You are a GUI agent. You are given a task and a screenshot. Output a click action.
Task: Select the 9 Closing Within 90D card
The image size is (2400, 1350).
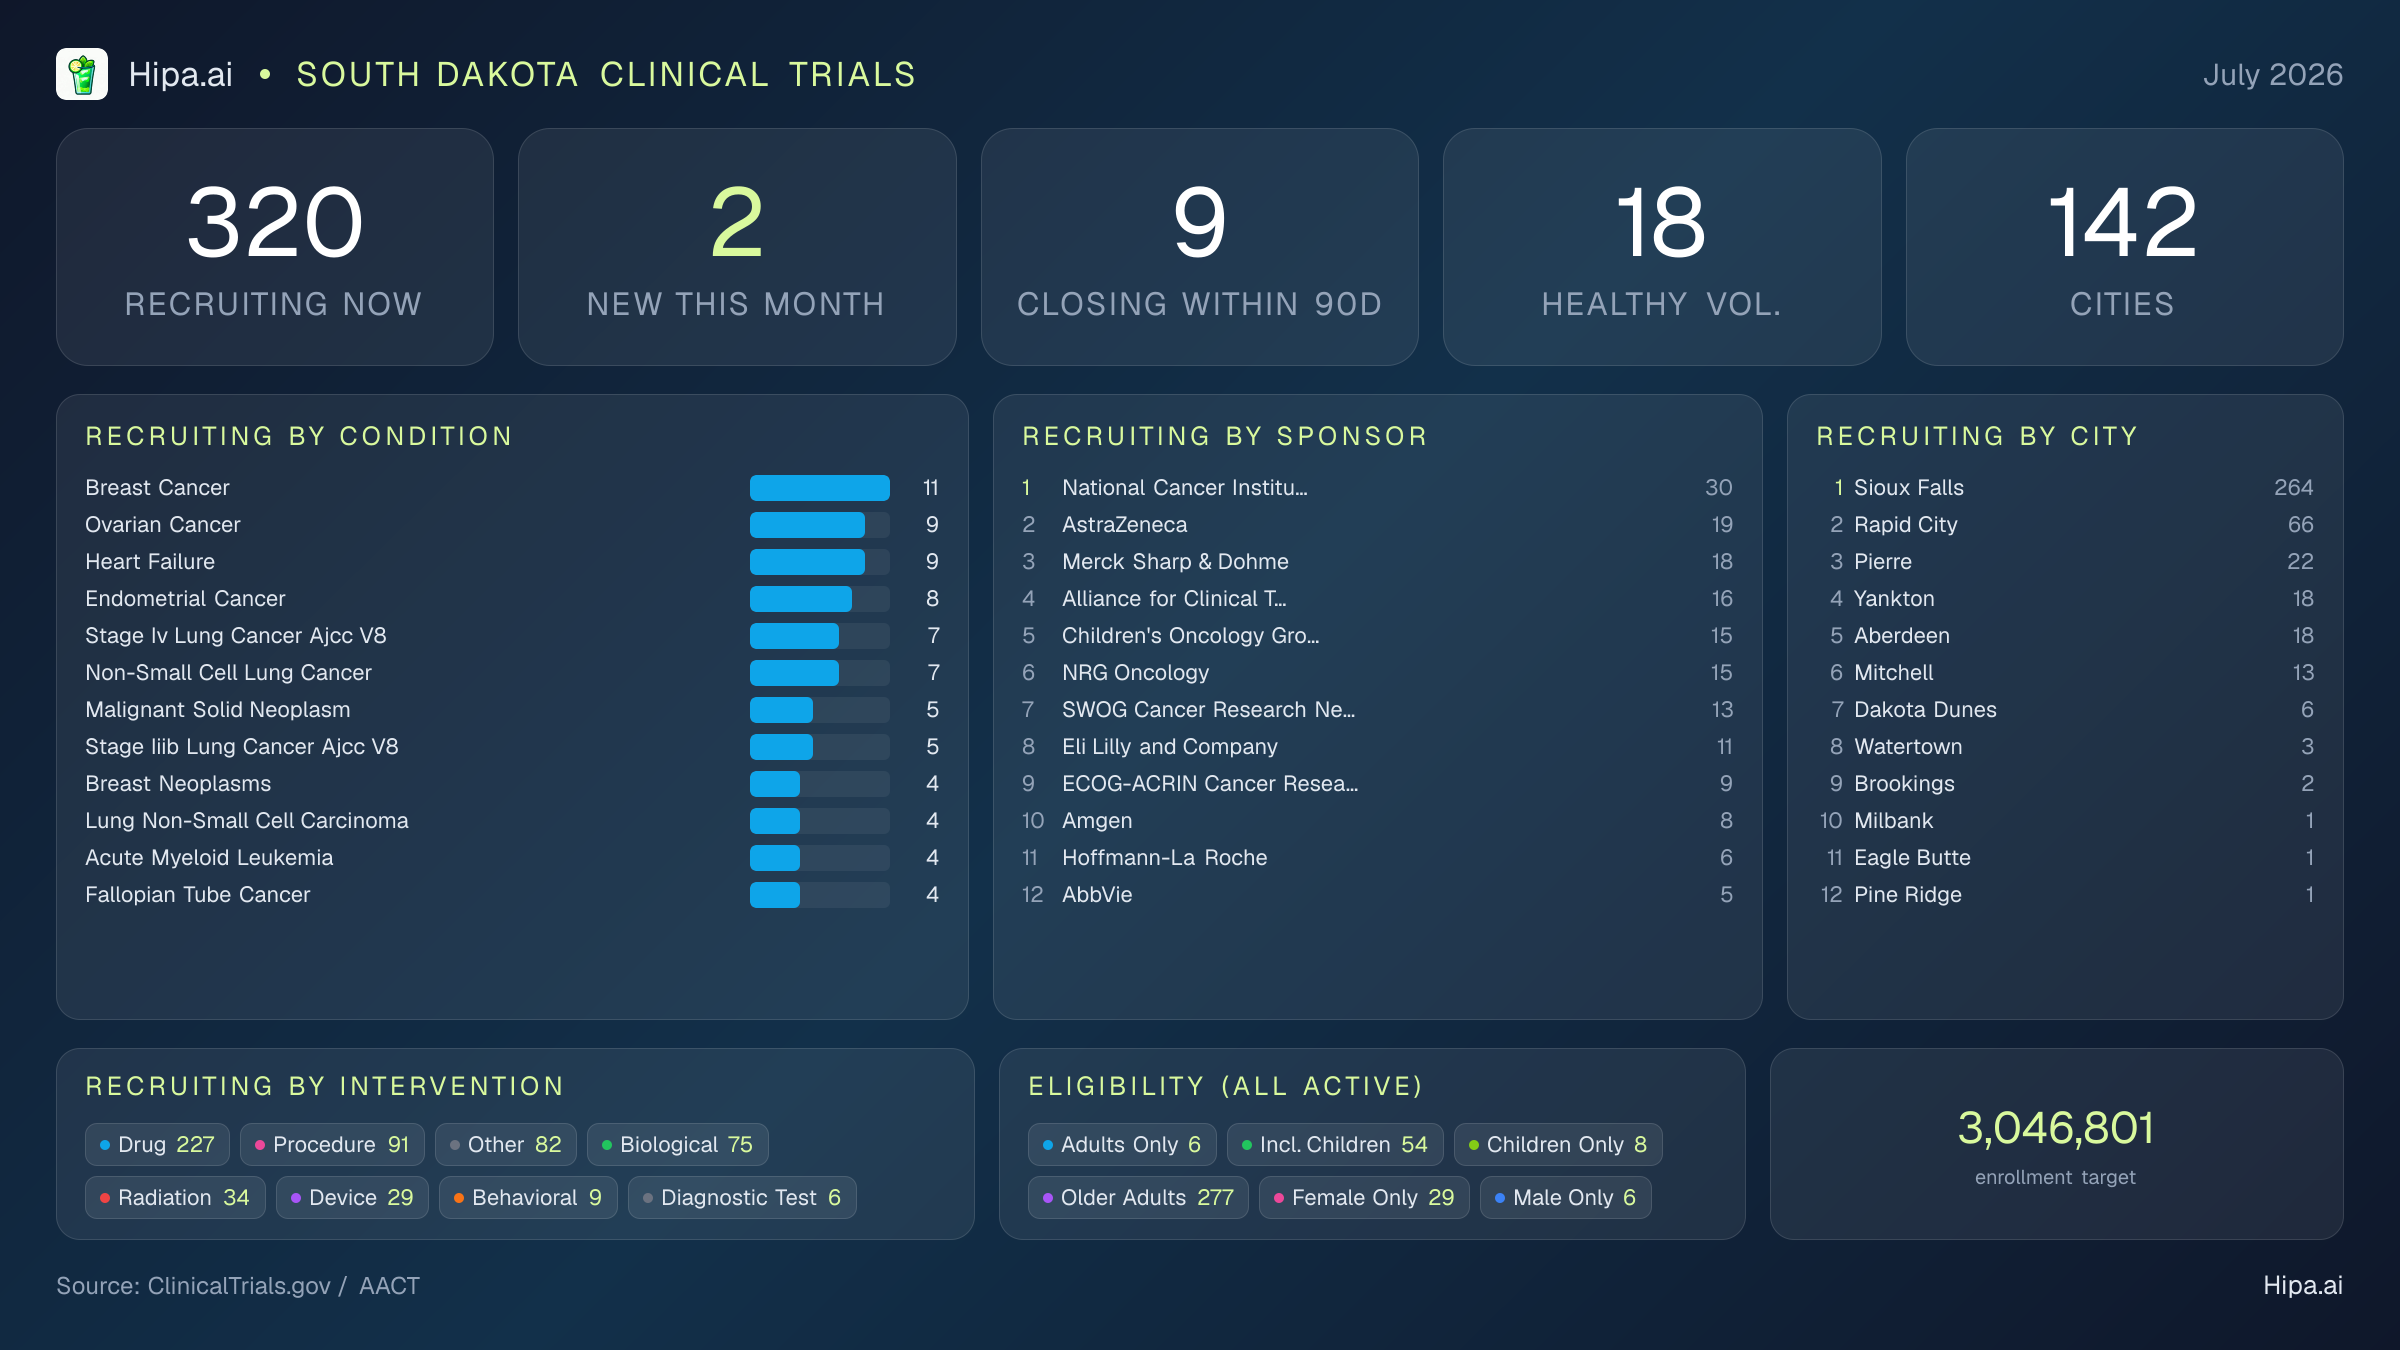[1200, 247]
